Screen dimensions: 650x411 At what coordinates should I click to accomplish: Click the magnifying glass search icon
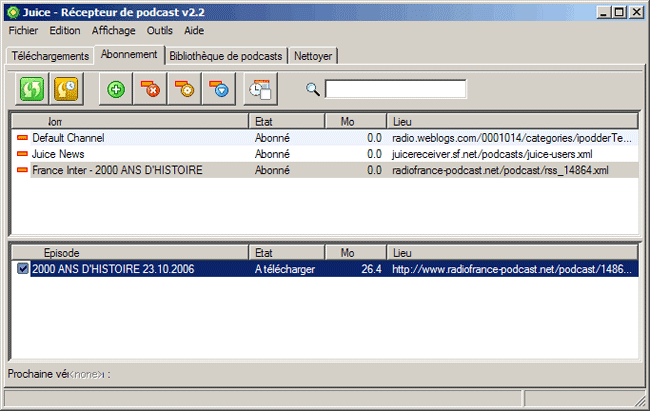pyautogui.click(x=313, y=89)
